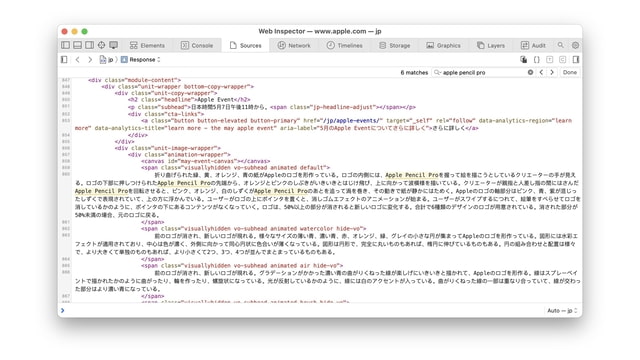Click the apple pencil pro search field
Image resolution: width=640 pixels, height=360 pixels.
[484, 72]
